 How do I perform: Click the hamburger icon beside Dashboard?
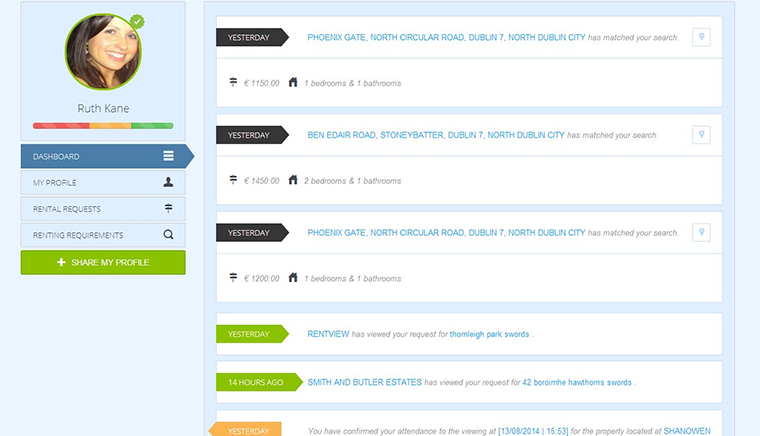[169, 156]
